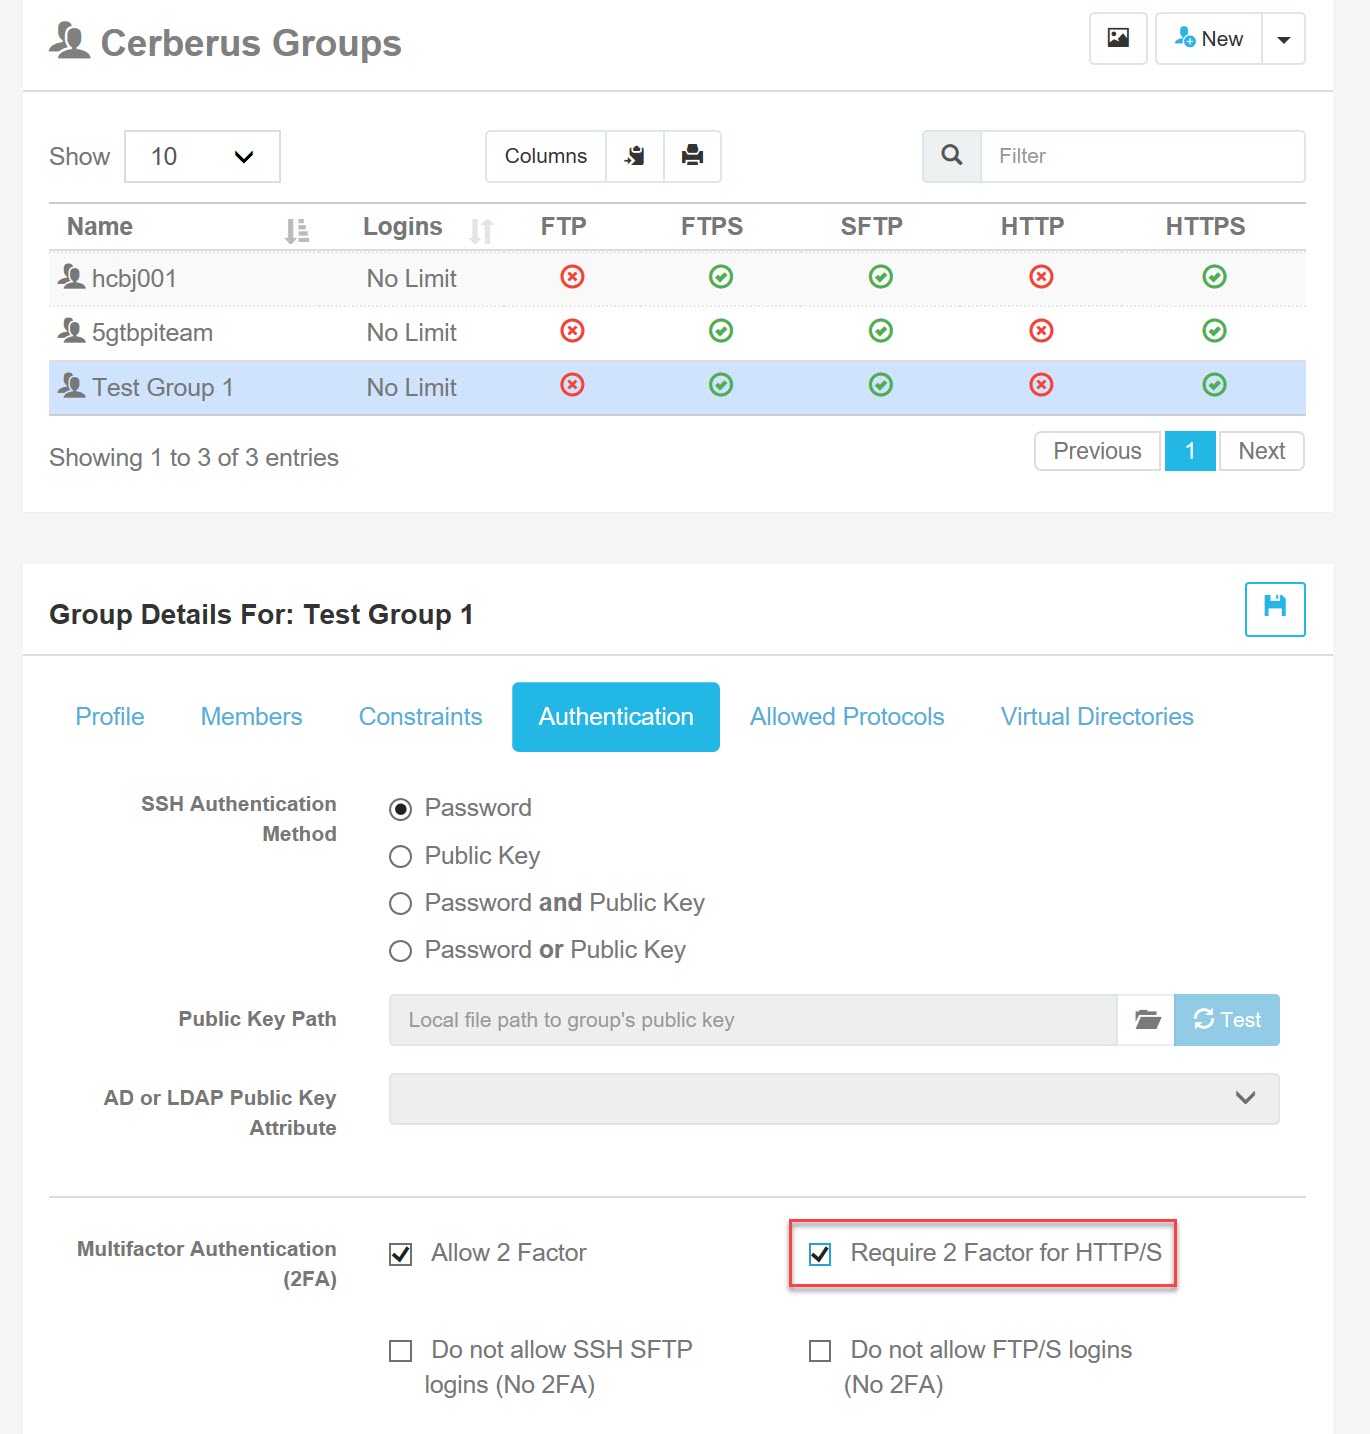Image resolution: width=1370 pixels, height=1434 pixels.
Task: Click the Name column header
Action: tap(100, 227)
